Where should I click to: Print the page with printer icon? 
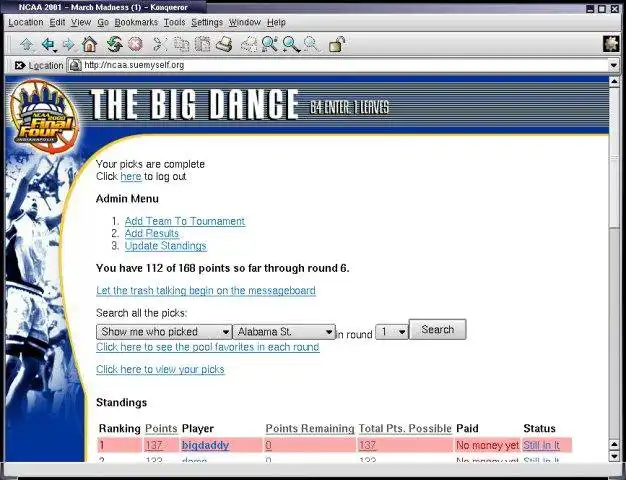tap(224, 44)
